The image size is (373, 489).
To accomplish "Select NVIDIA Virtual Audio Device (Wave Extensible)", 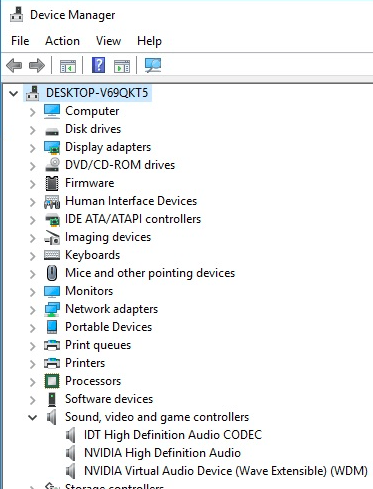I will click(x=226, y=471).
